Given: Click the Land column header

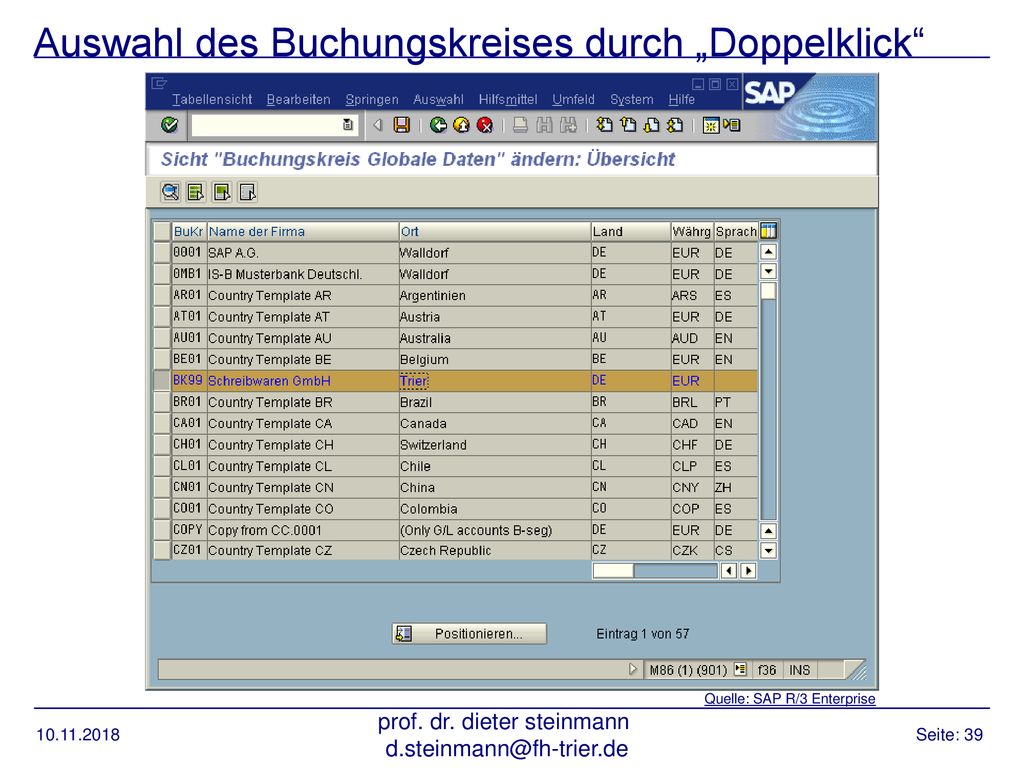Looking at the screenshot, I should pyautogui.click(x=631, y=231).
